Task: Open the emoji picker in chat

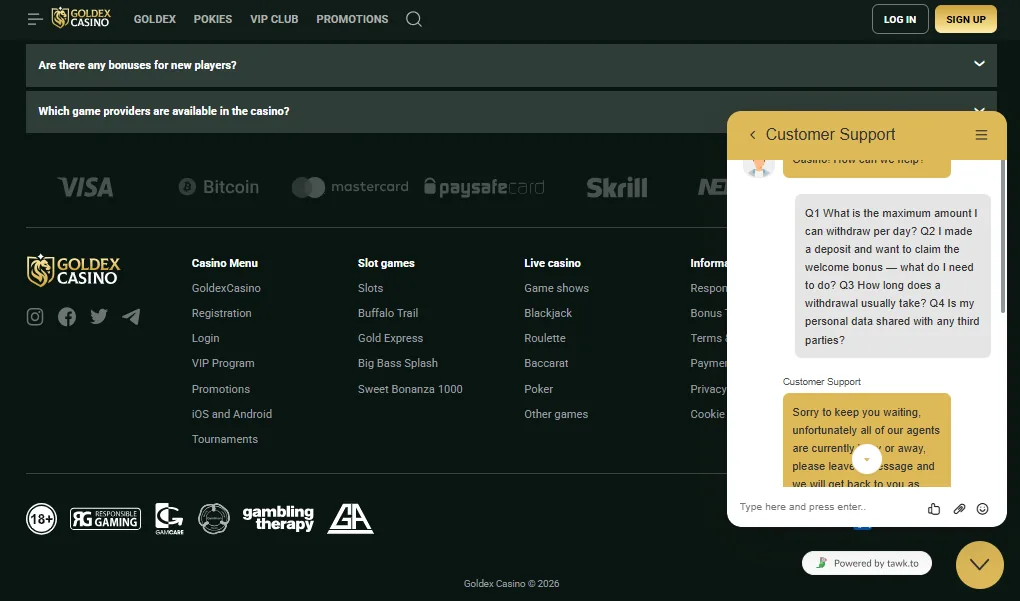Action: 982,509
